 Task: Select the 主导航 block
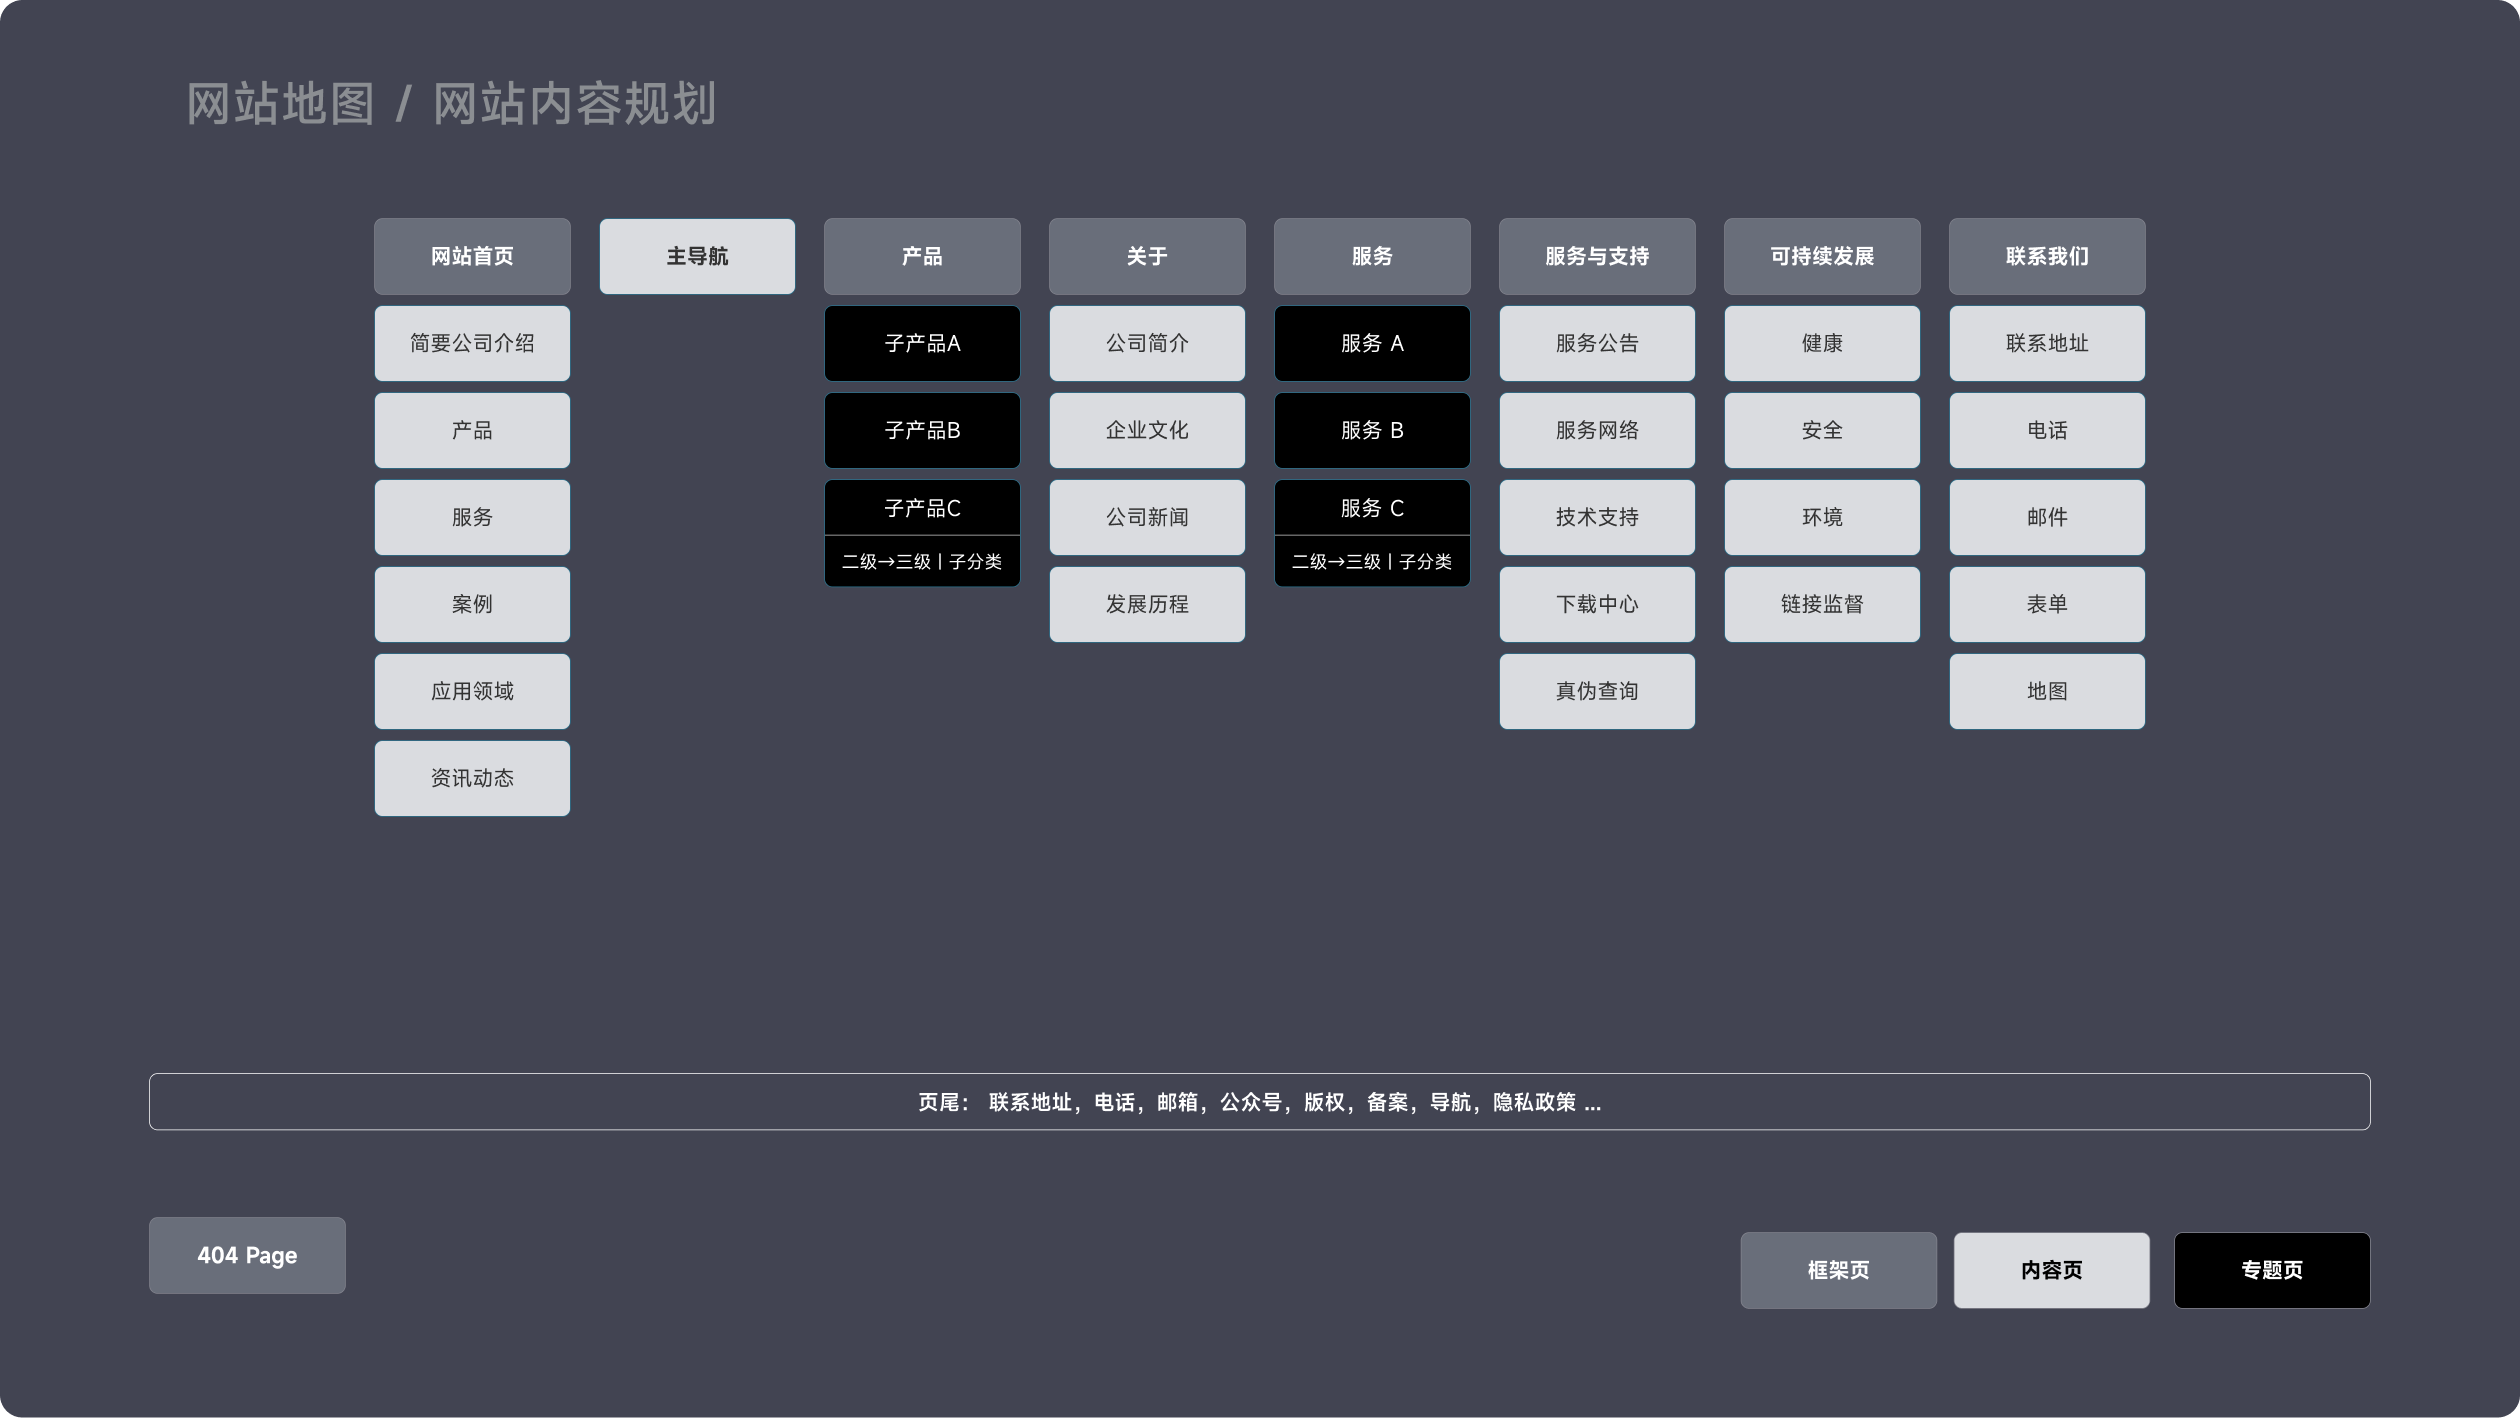(697, 256)
